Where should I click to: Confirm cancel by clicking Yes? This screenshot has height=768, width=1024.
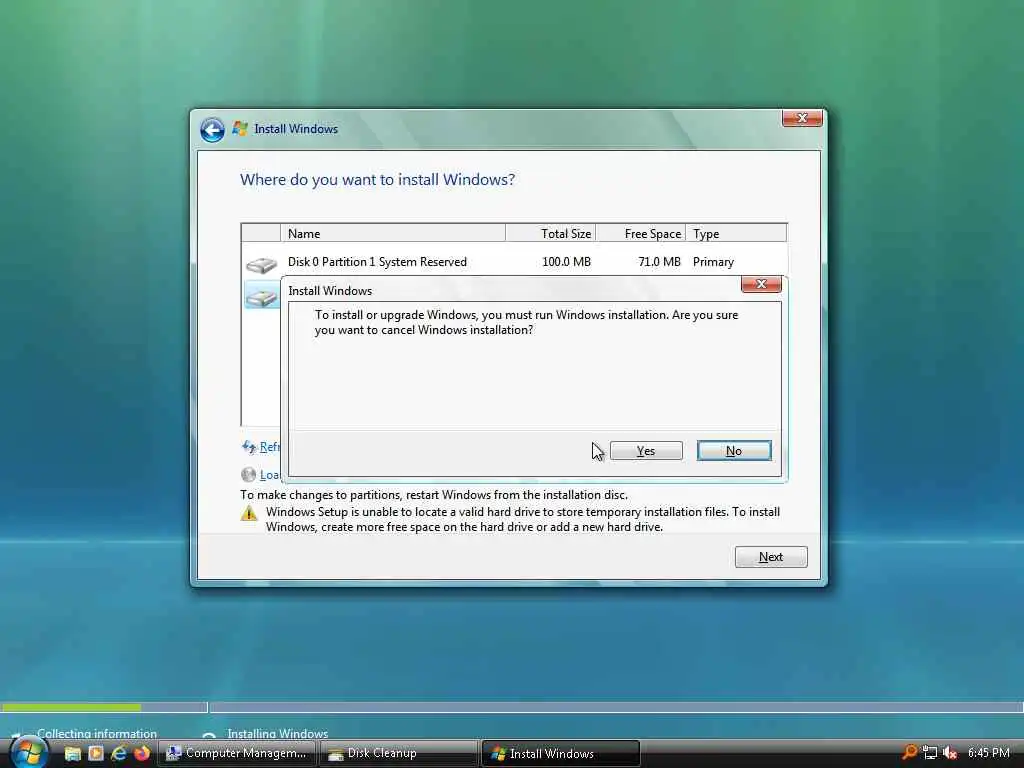(x=646, y=451)
